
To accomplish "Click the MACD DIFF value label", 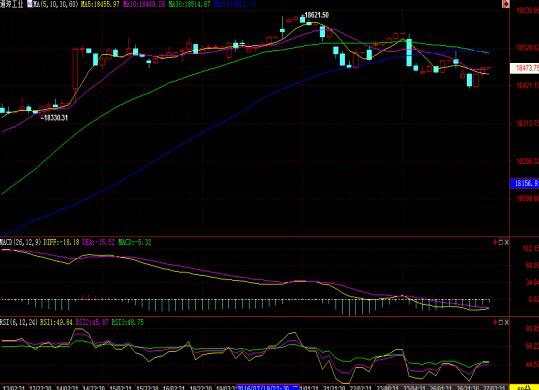I will (61, 242).
